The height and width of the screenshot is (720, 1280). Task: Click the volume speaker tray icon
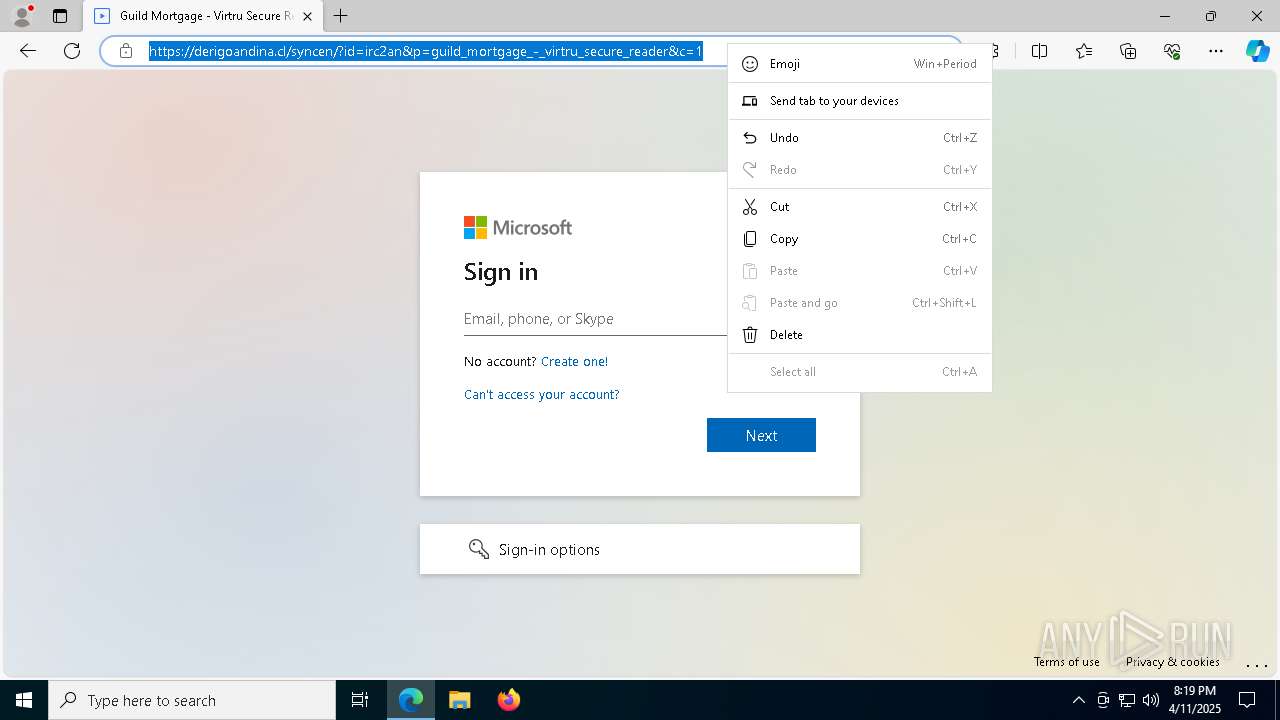click(1151, 700)
